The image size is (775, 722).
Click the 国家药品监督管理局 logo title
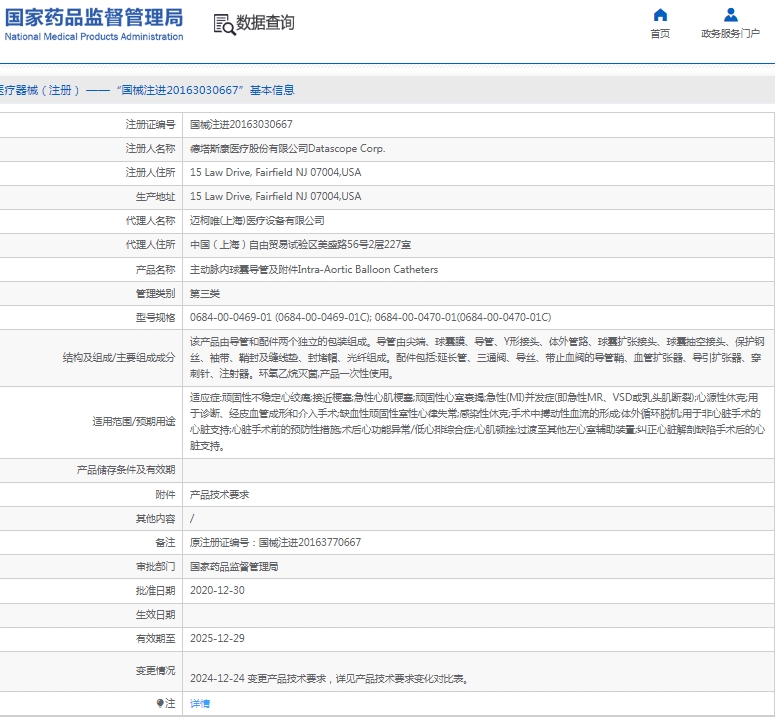tap(94, 17)
